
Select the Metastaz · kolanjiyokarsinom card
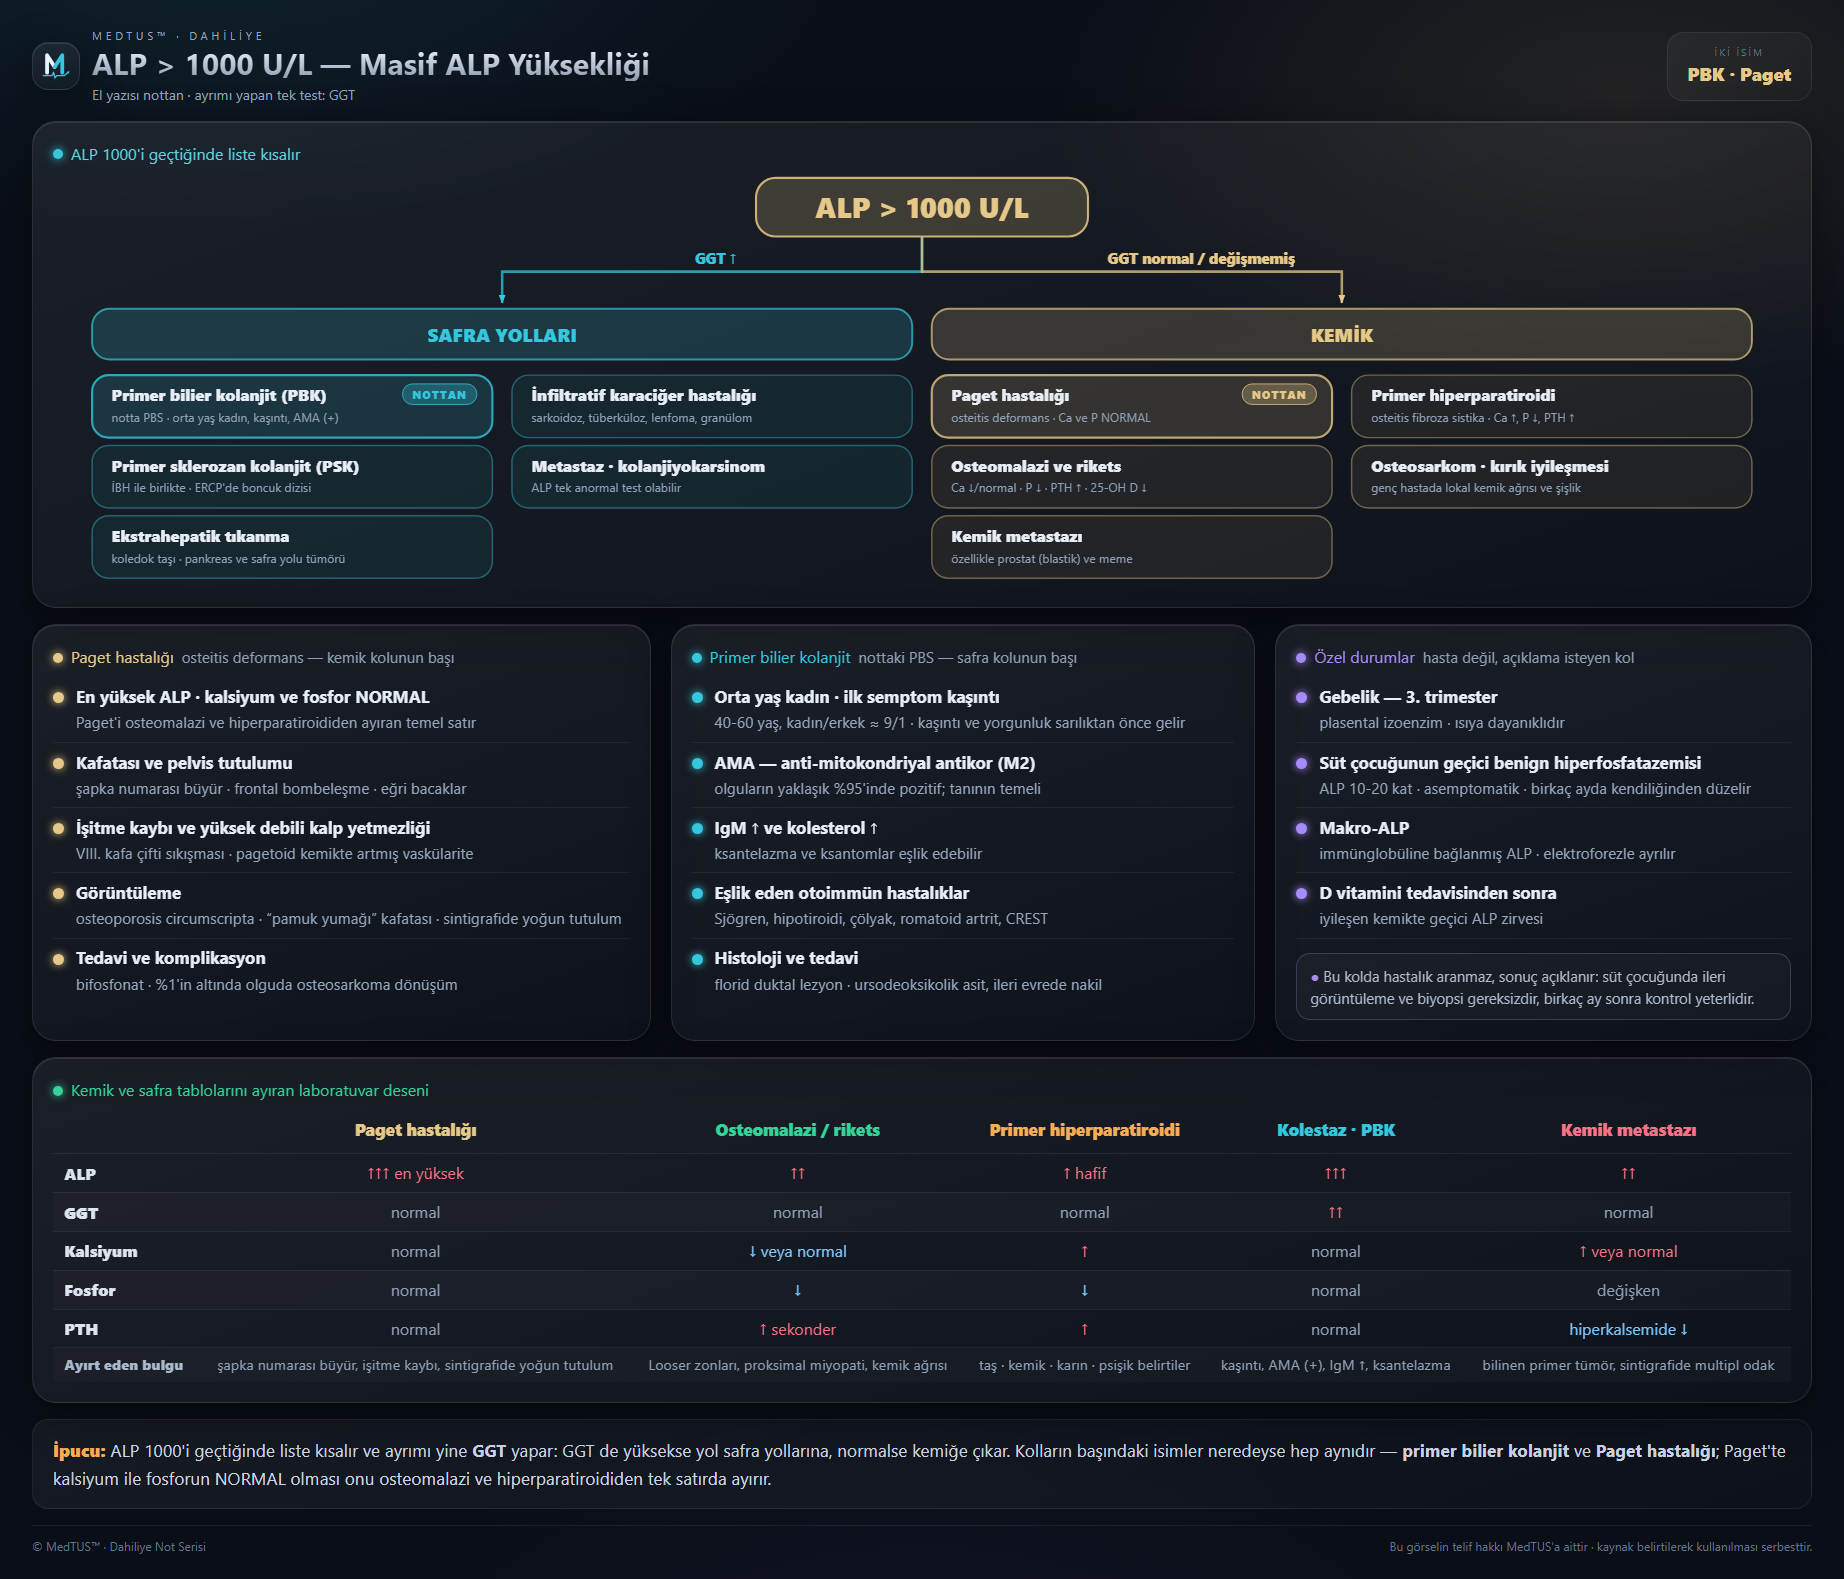click(x=712, y=476)
